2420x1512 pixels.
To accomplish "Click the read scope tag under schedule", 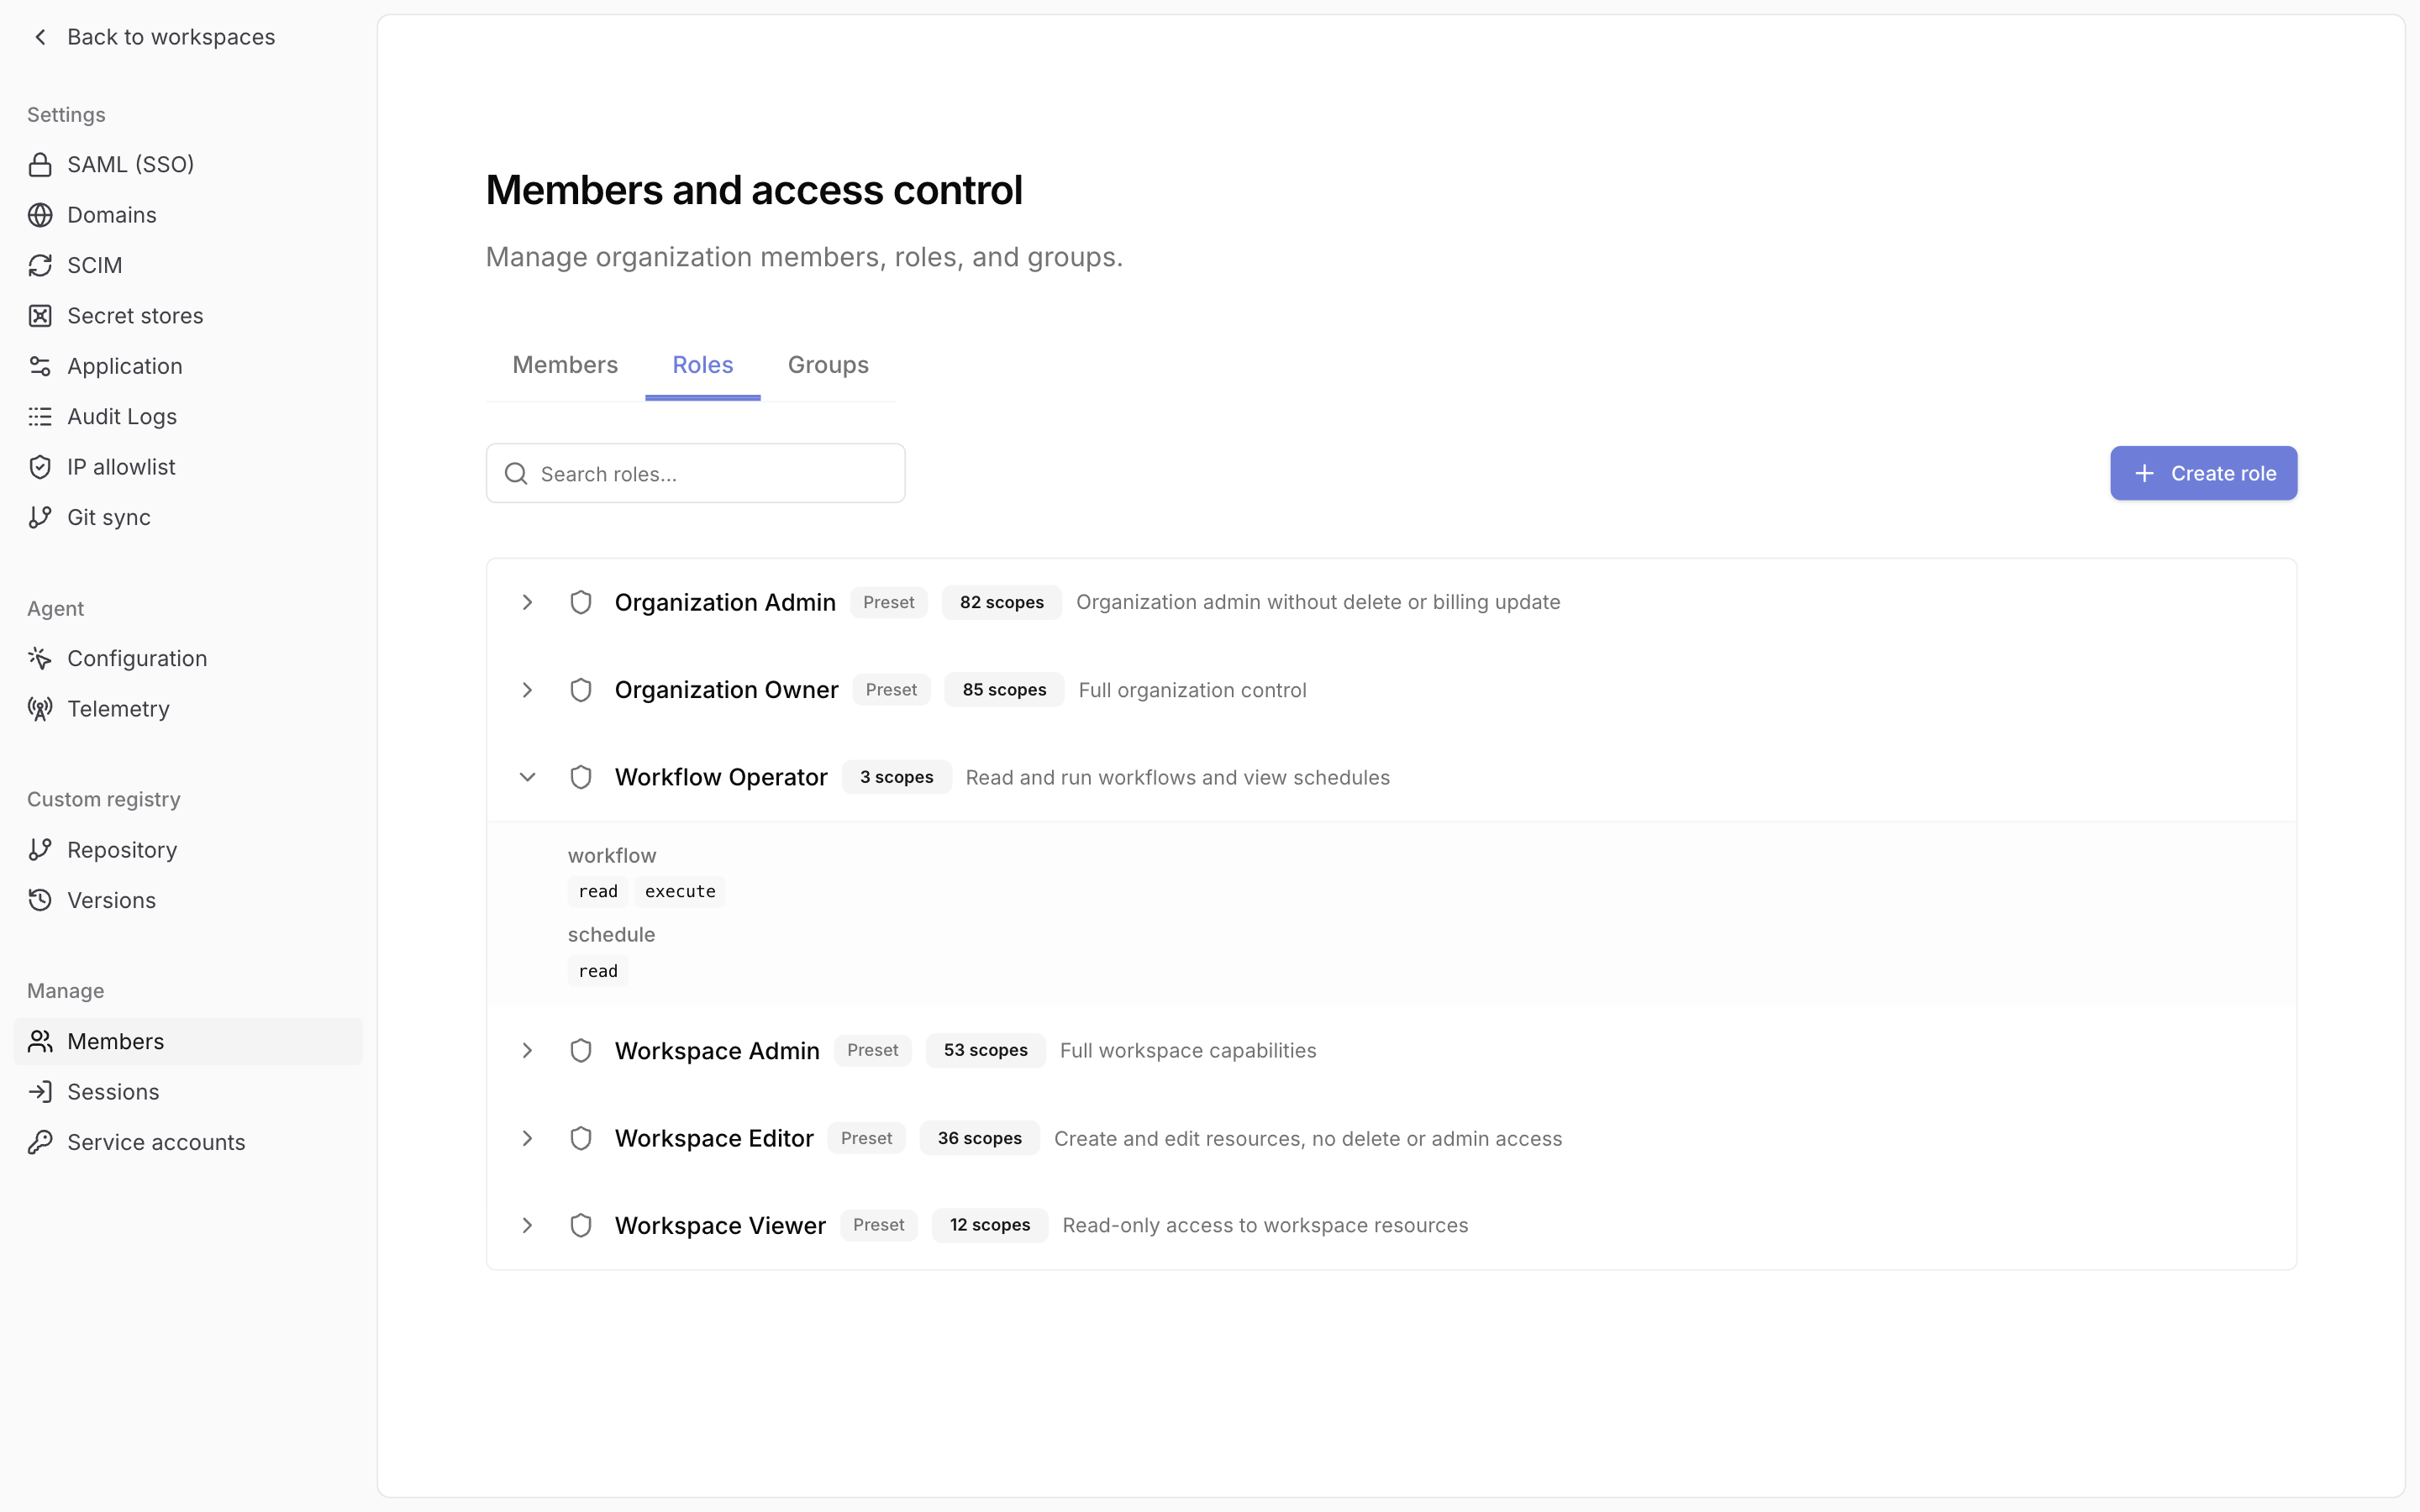I will click(598, 971).
